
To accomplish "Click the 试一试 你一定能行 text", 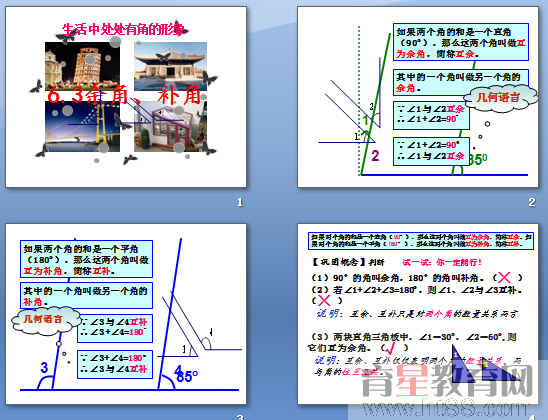I will (442, 262).
